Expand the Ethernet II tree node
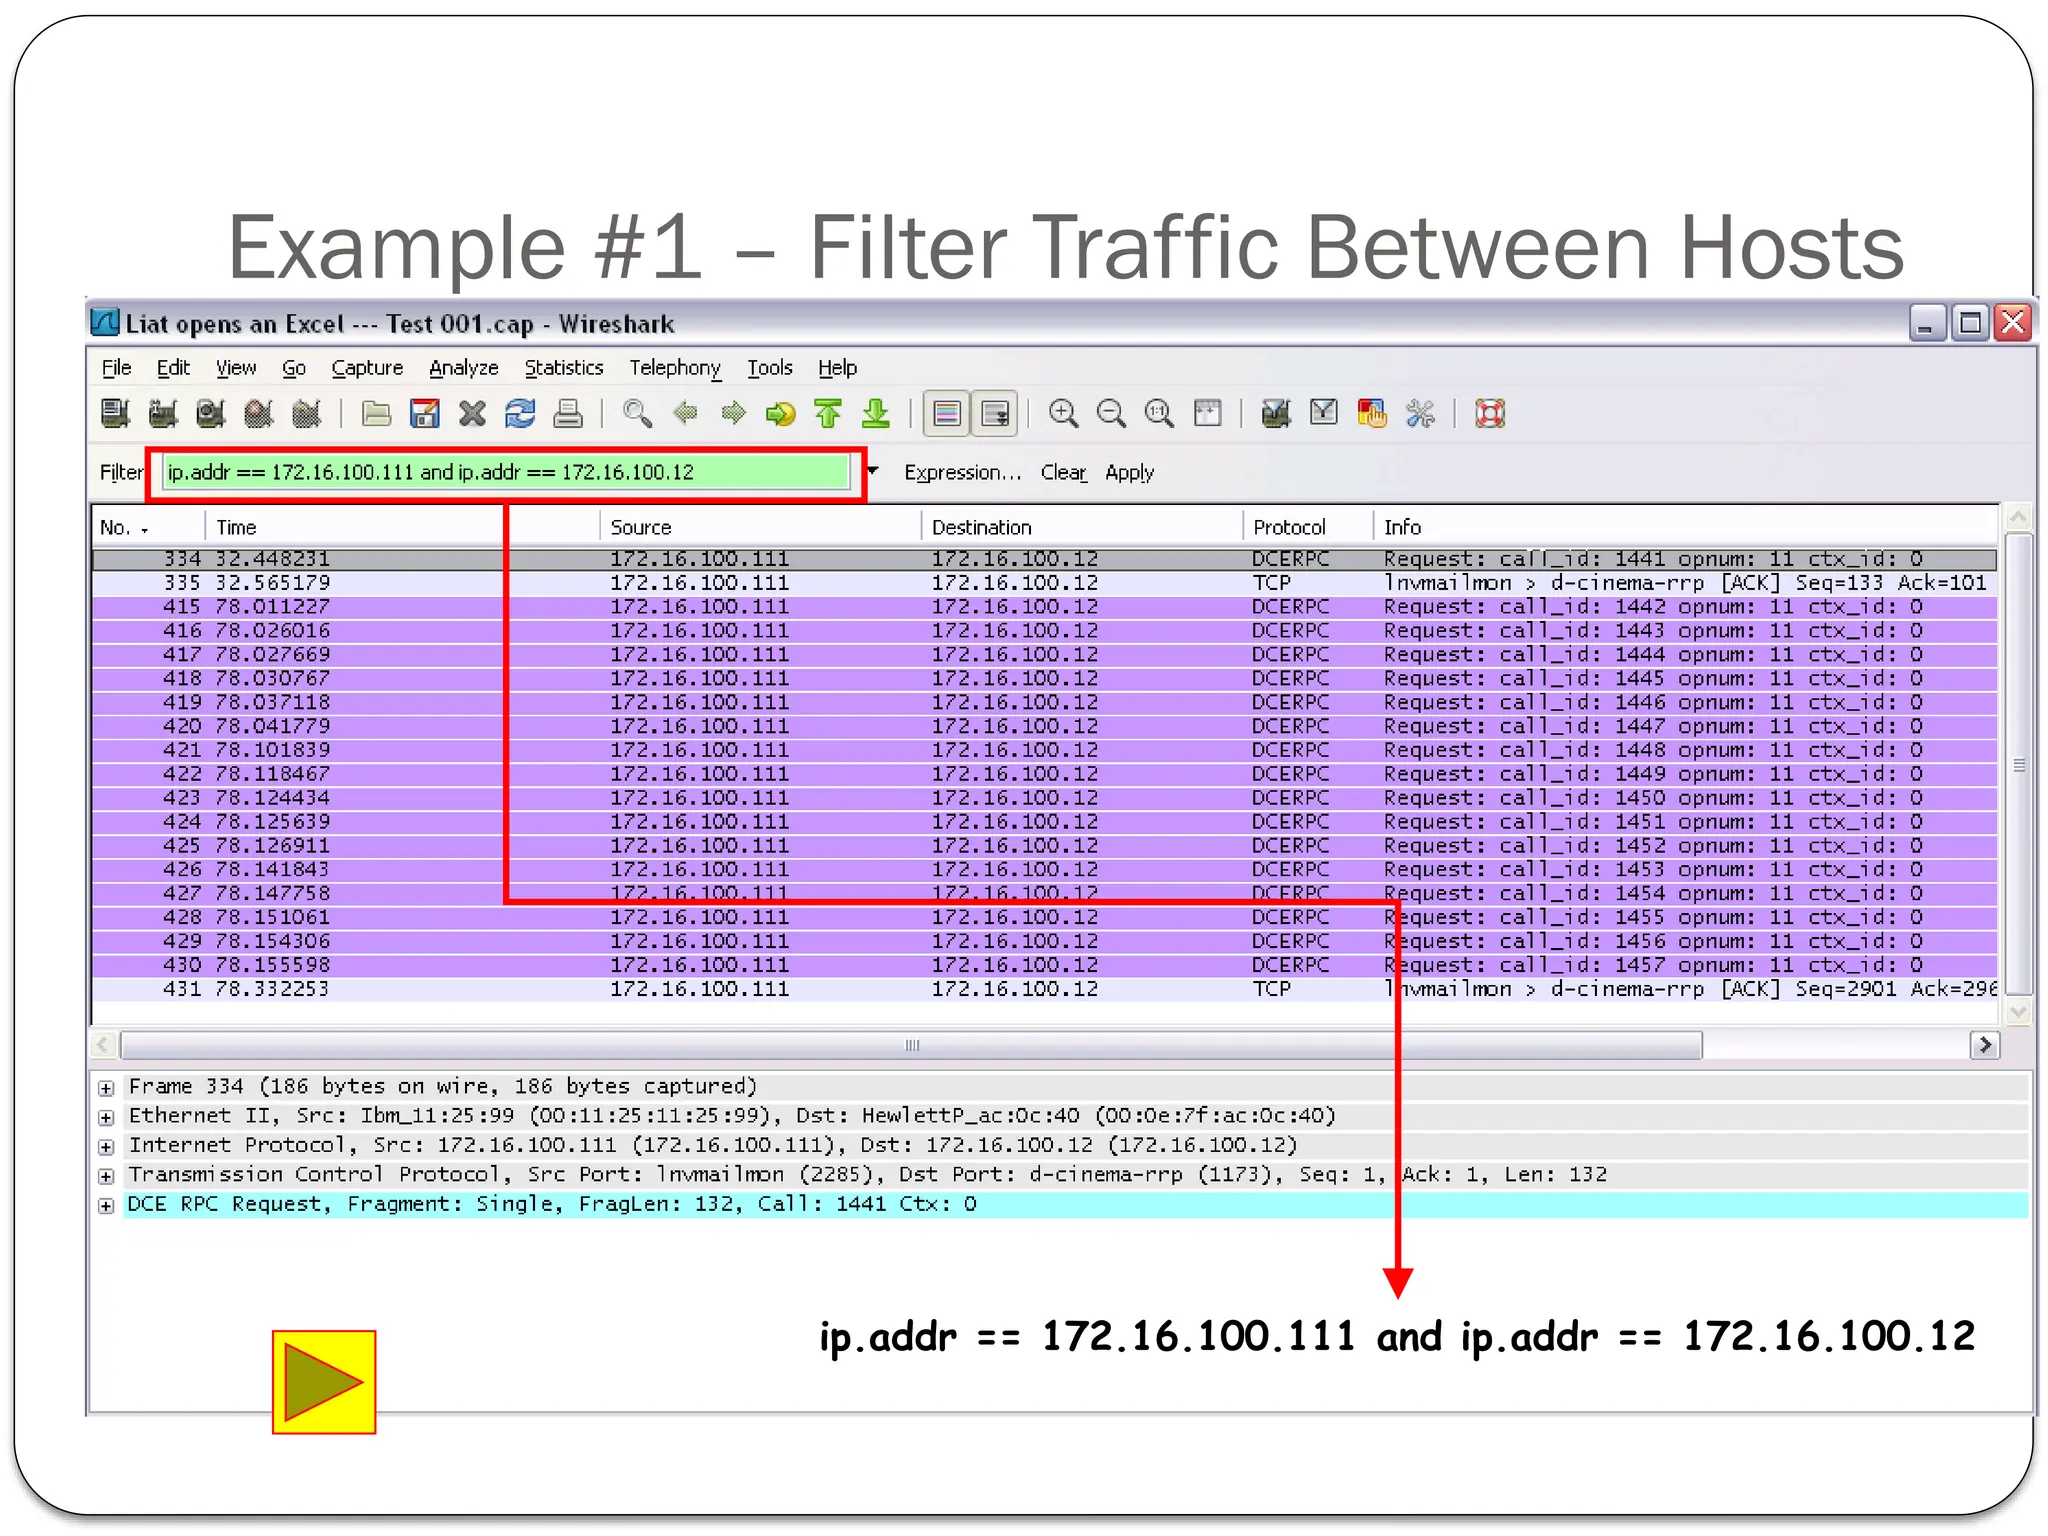The width and height of the screenshot is (2048, 1536). coord(106,1117)
